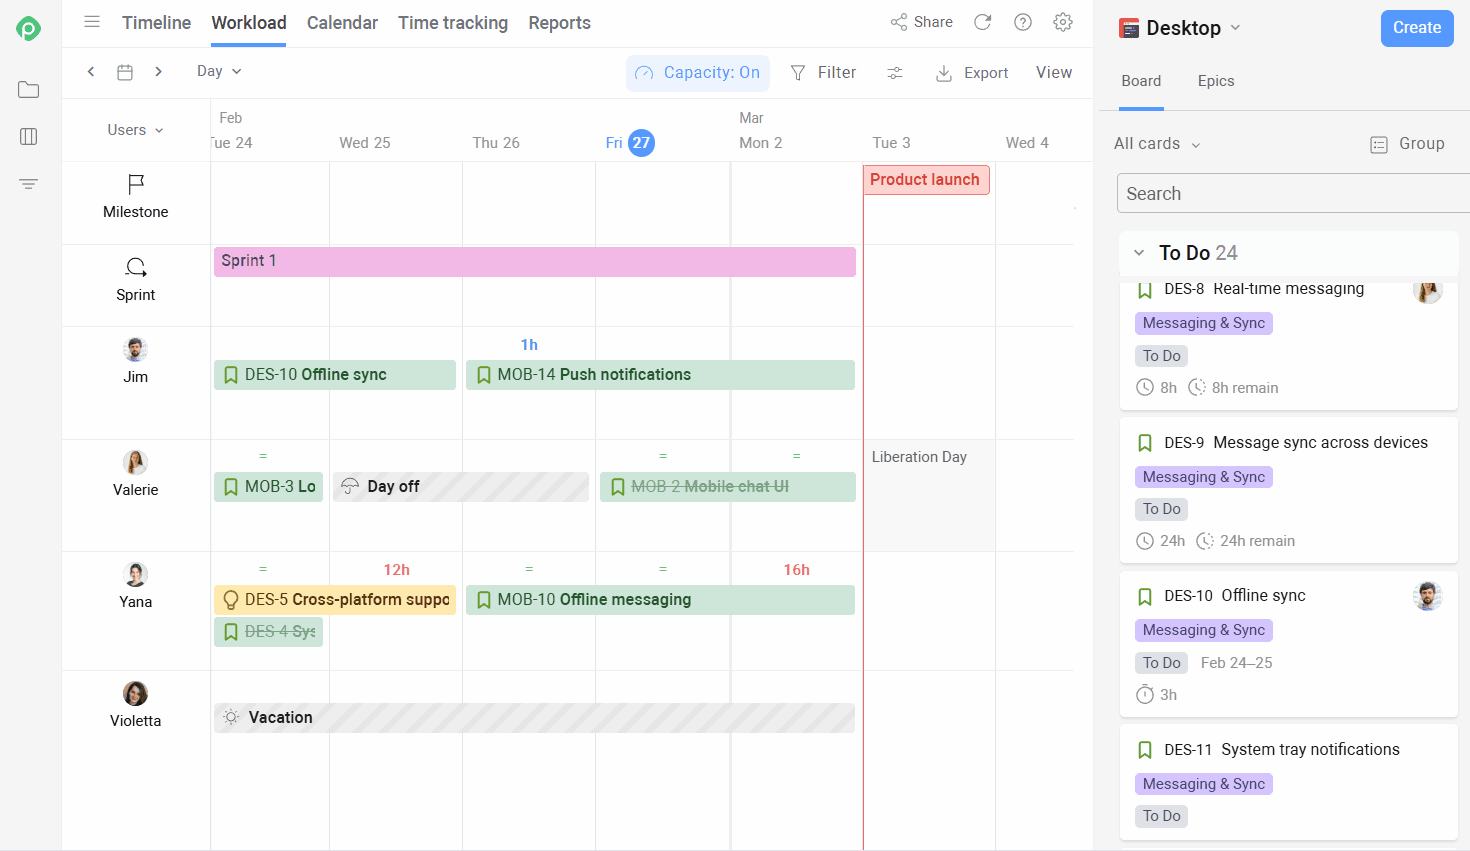Open the Users grouping dropdown
The width and height of the screenshot is (1470, 851).
click(x=135, y=130)
